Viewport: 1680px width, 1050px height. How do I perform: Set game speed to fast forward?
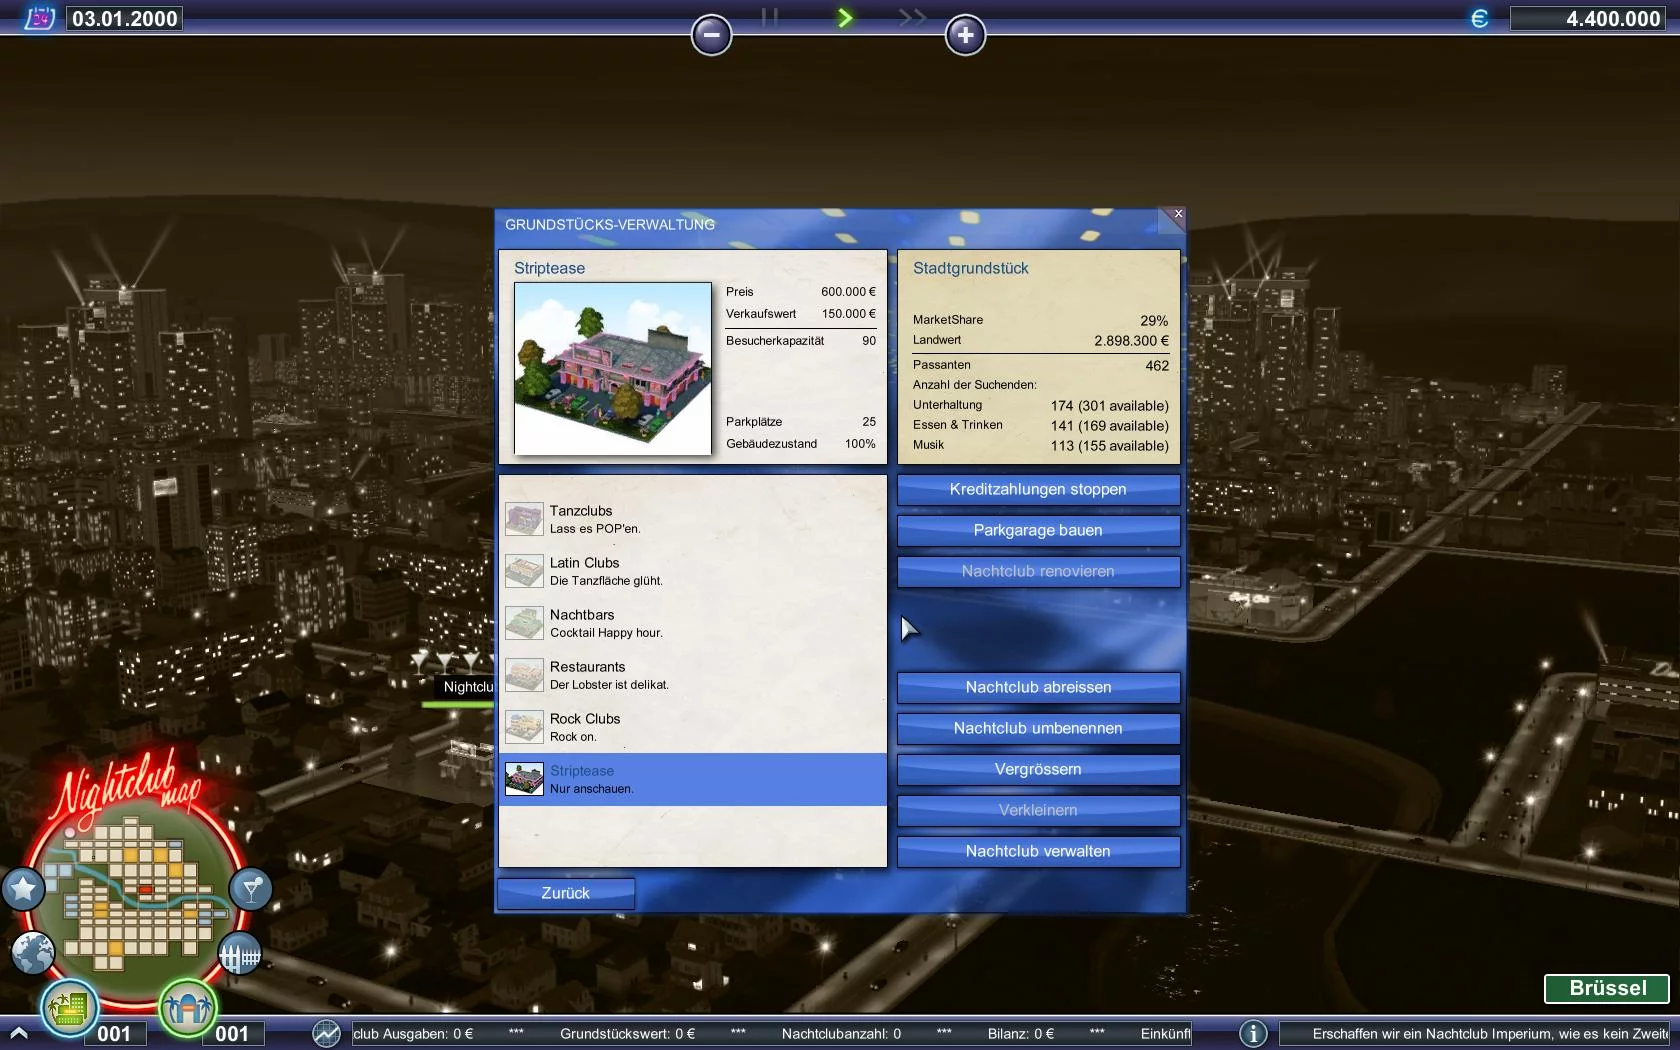tap(912, 18)
